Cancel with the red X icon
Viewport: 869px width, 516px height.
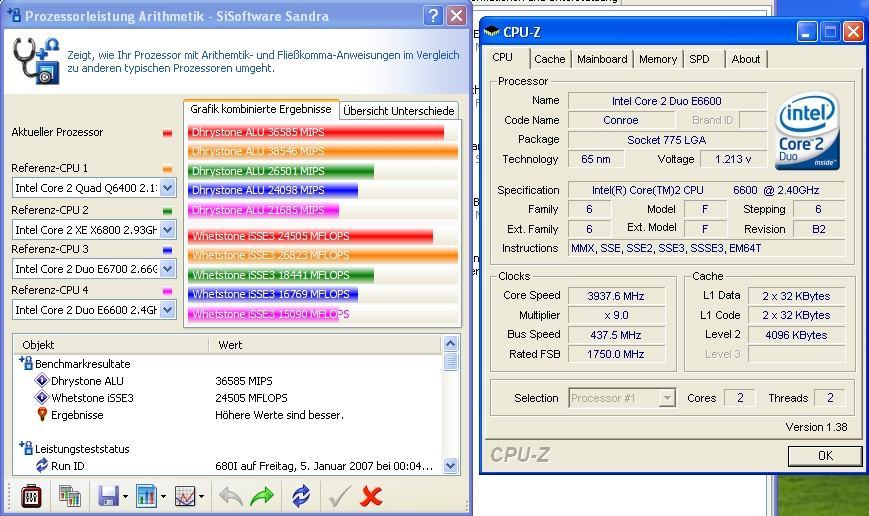[x=371, y=496]
